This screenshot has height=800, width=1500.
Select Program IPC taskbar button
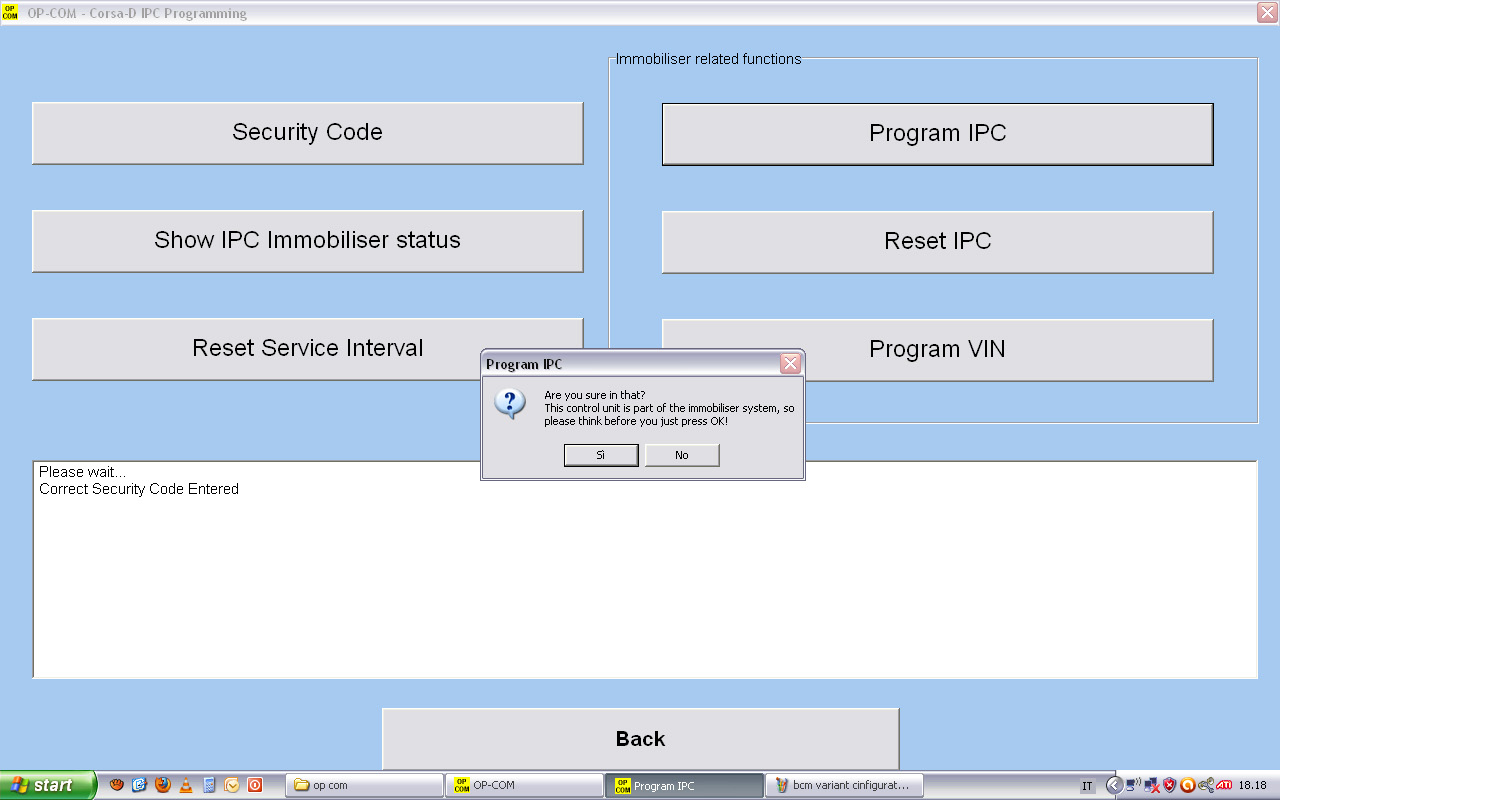click(x=684, y=785)
